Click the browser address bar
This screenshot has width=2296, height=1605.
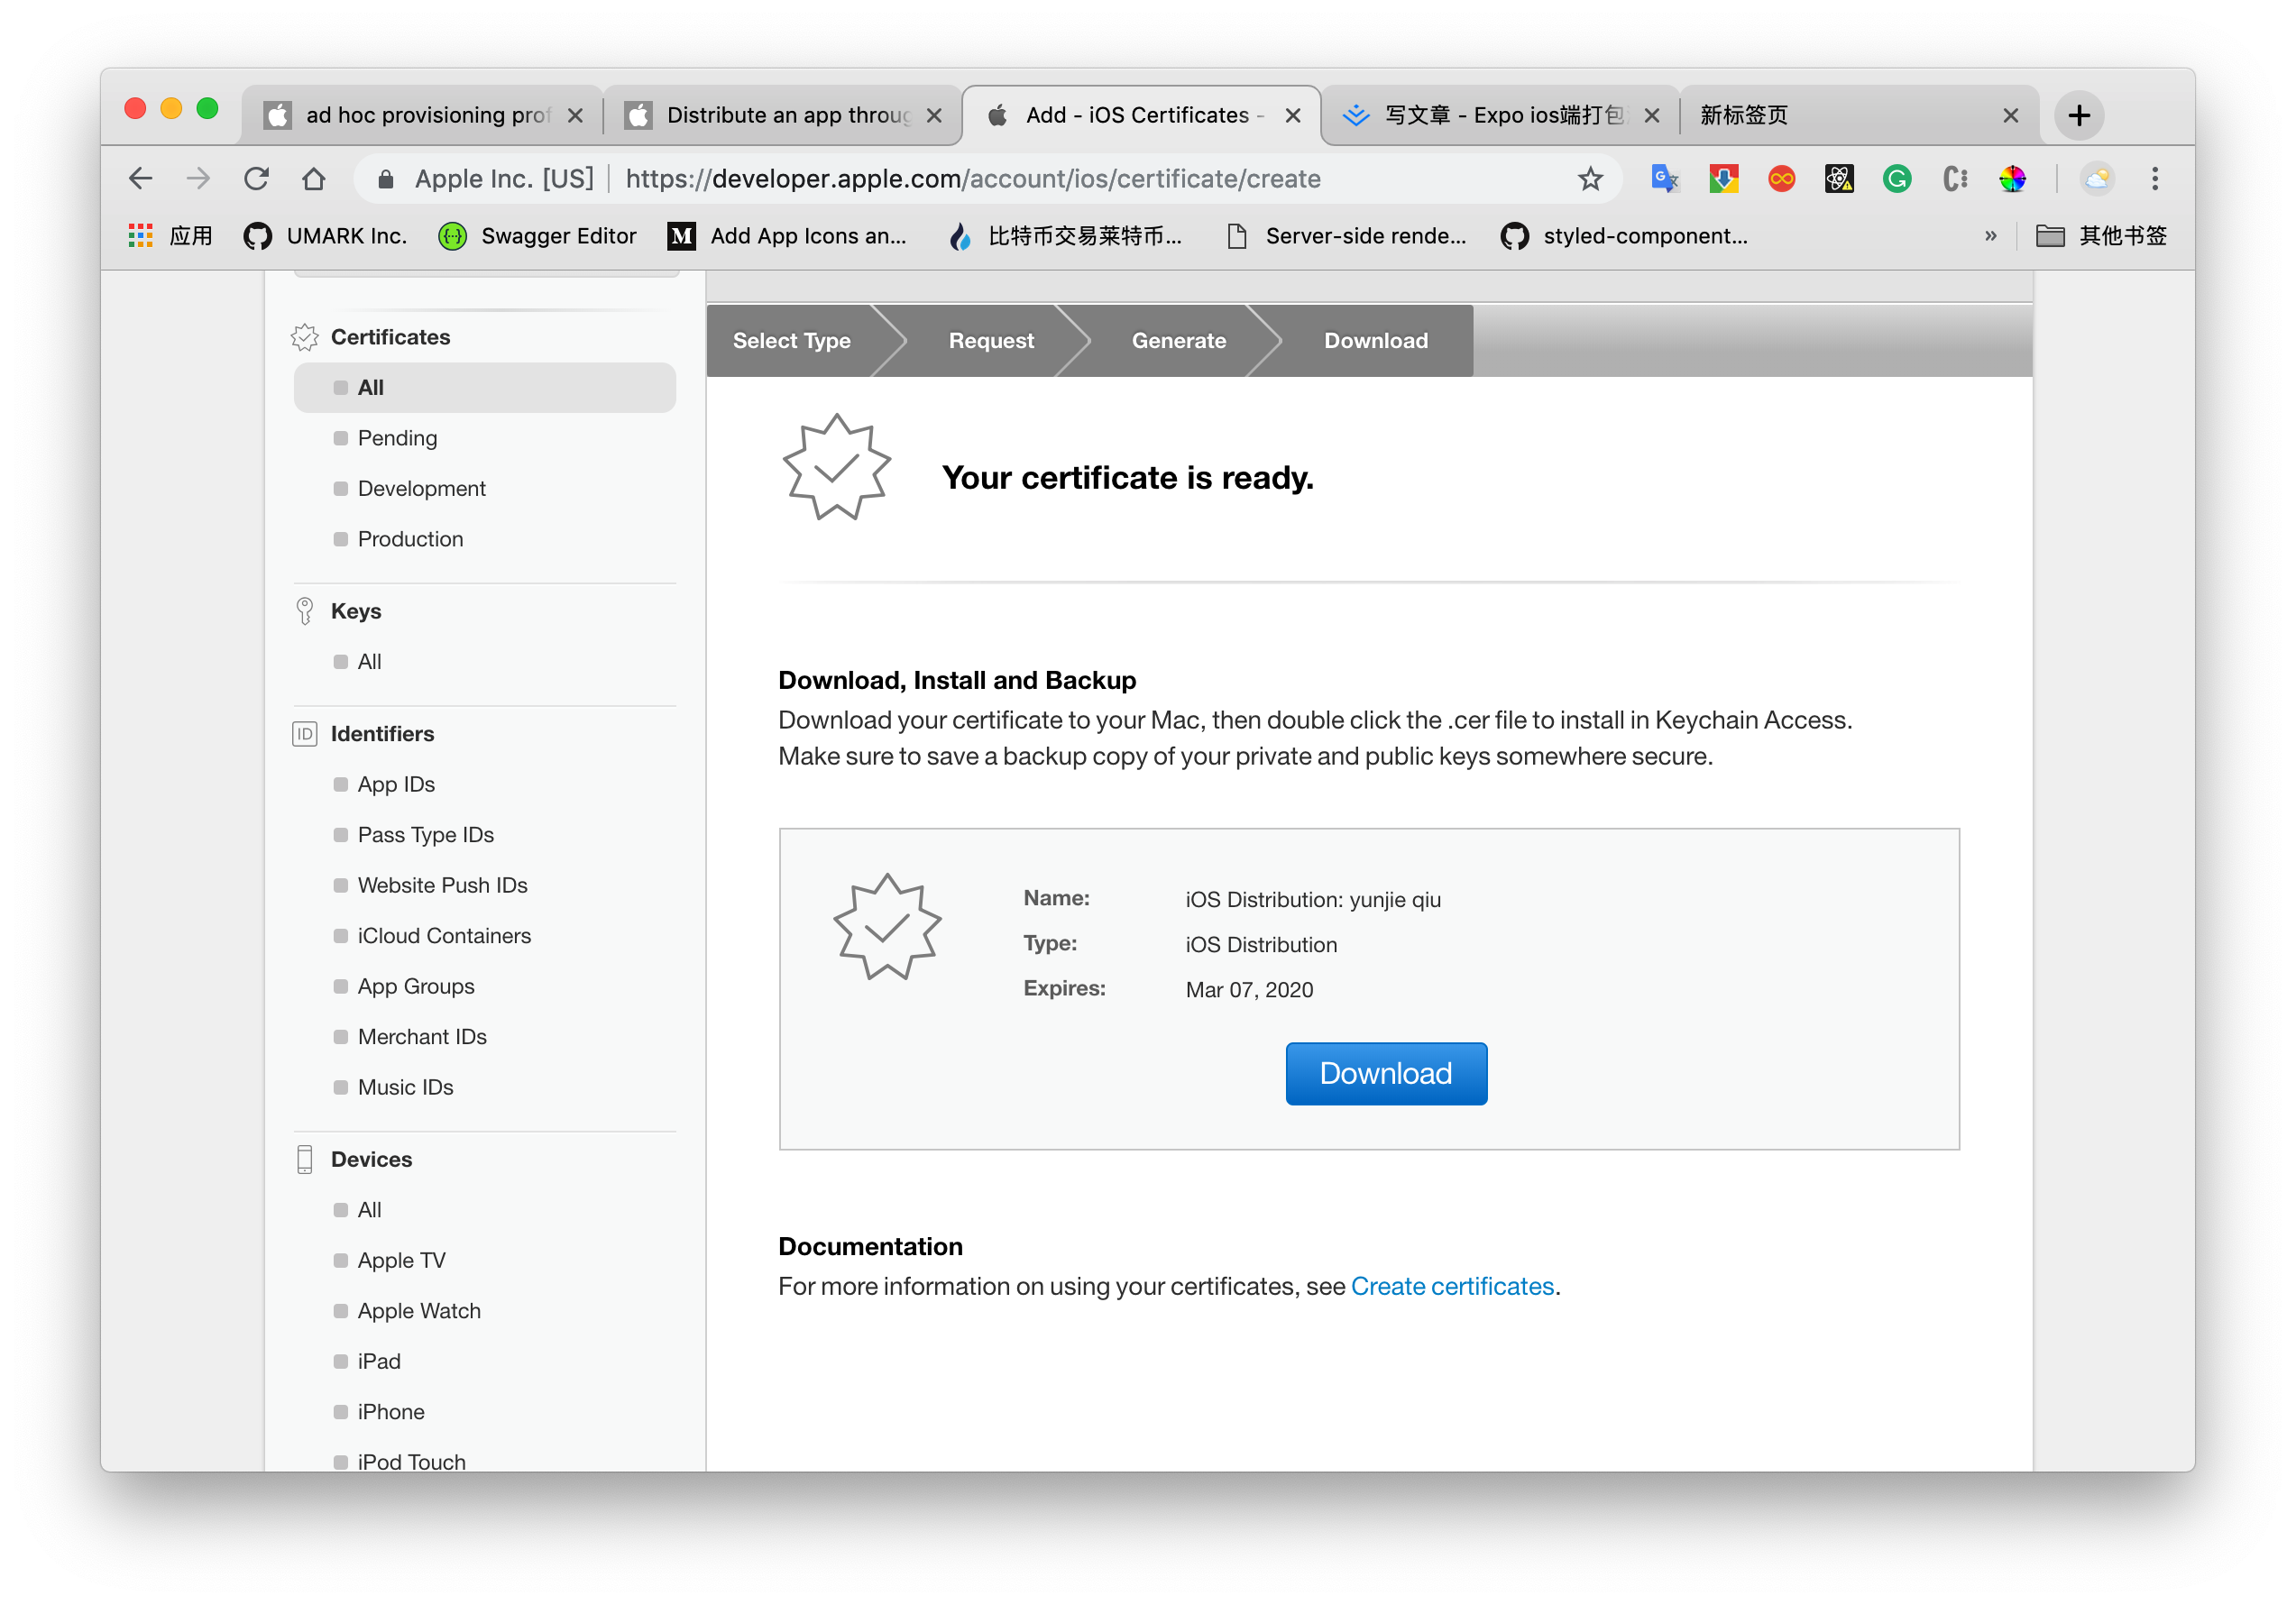click(970, 179)
